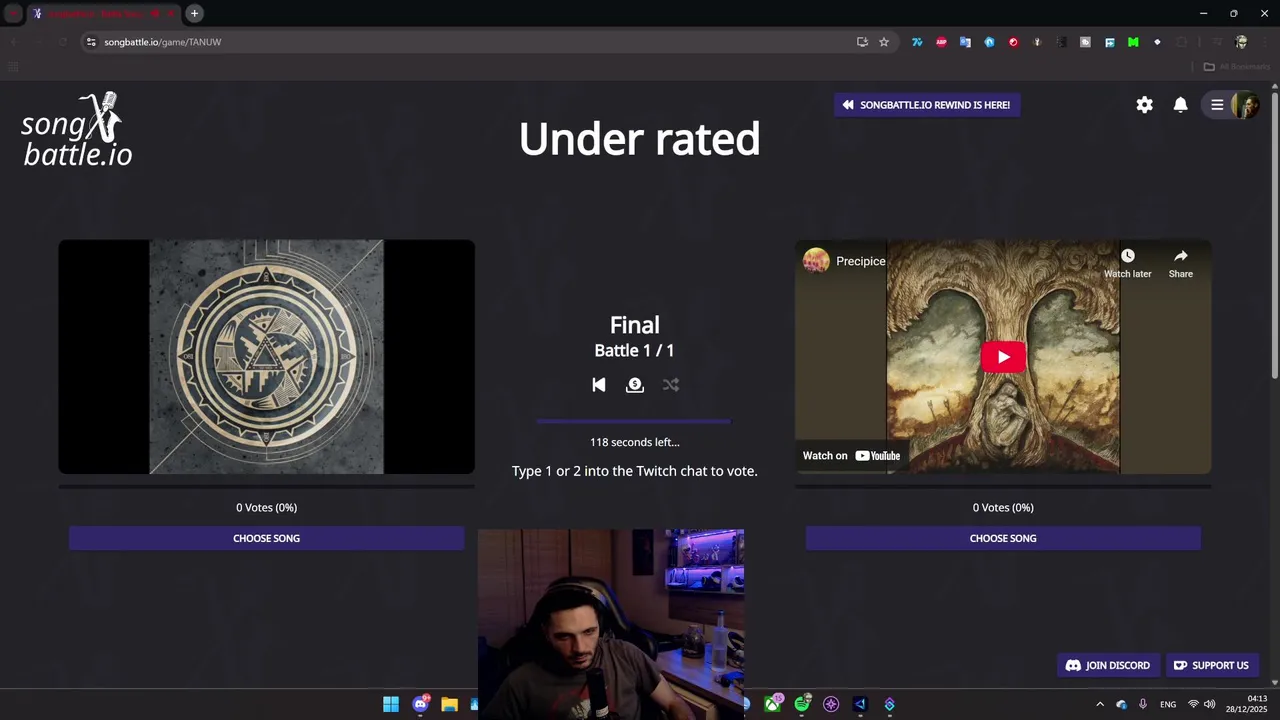Choose the left song with the emblem artwork
This screenshot has width=1280, height=720.
[266, 538]
